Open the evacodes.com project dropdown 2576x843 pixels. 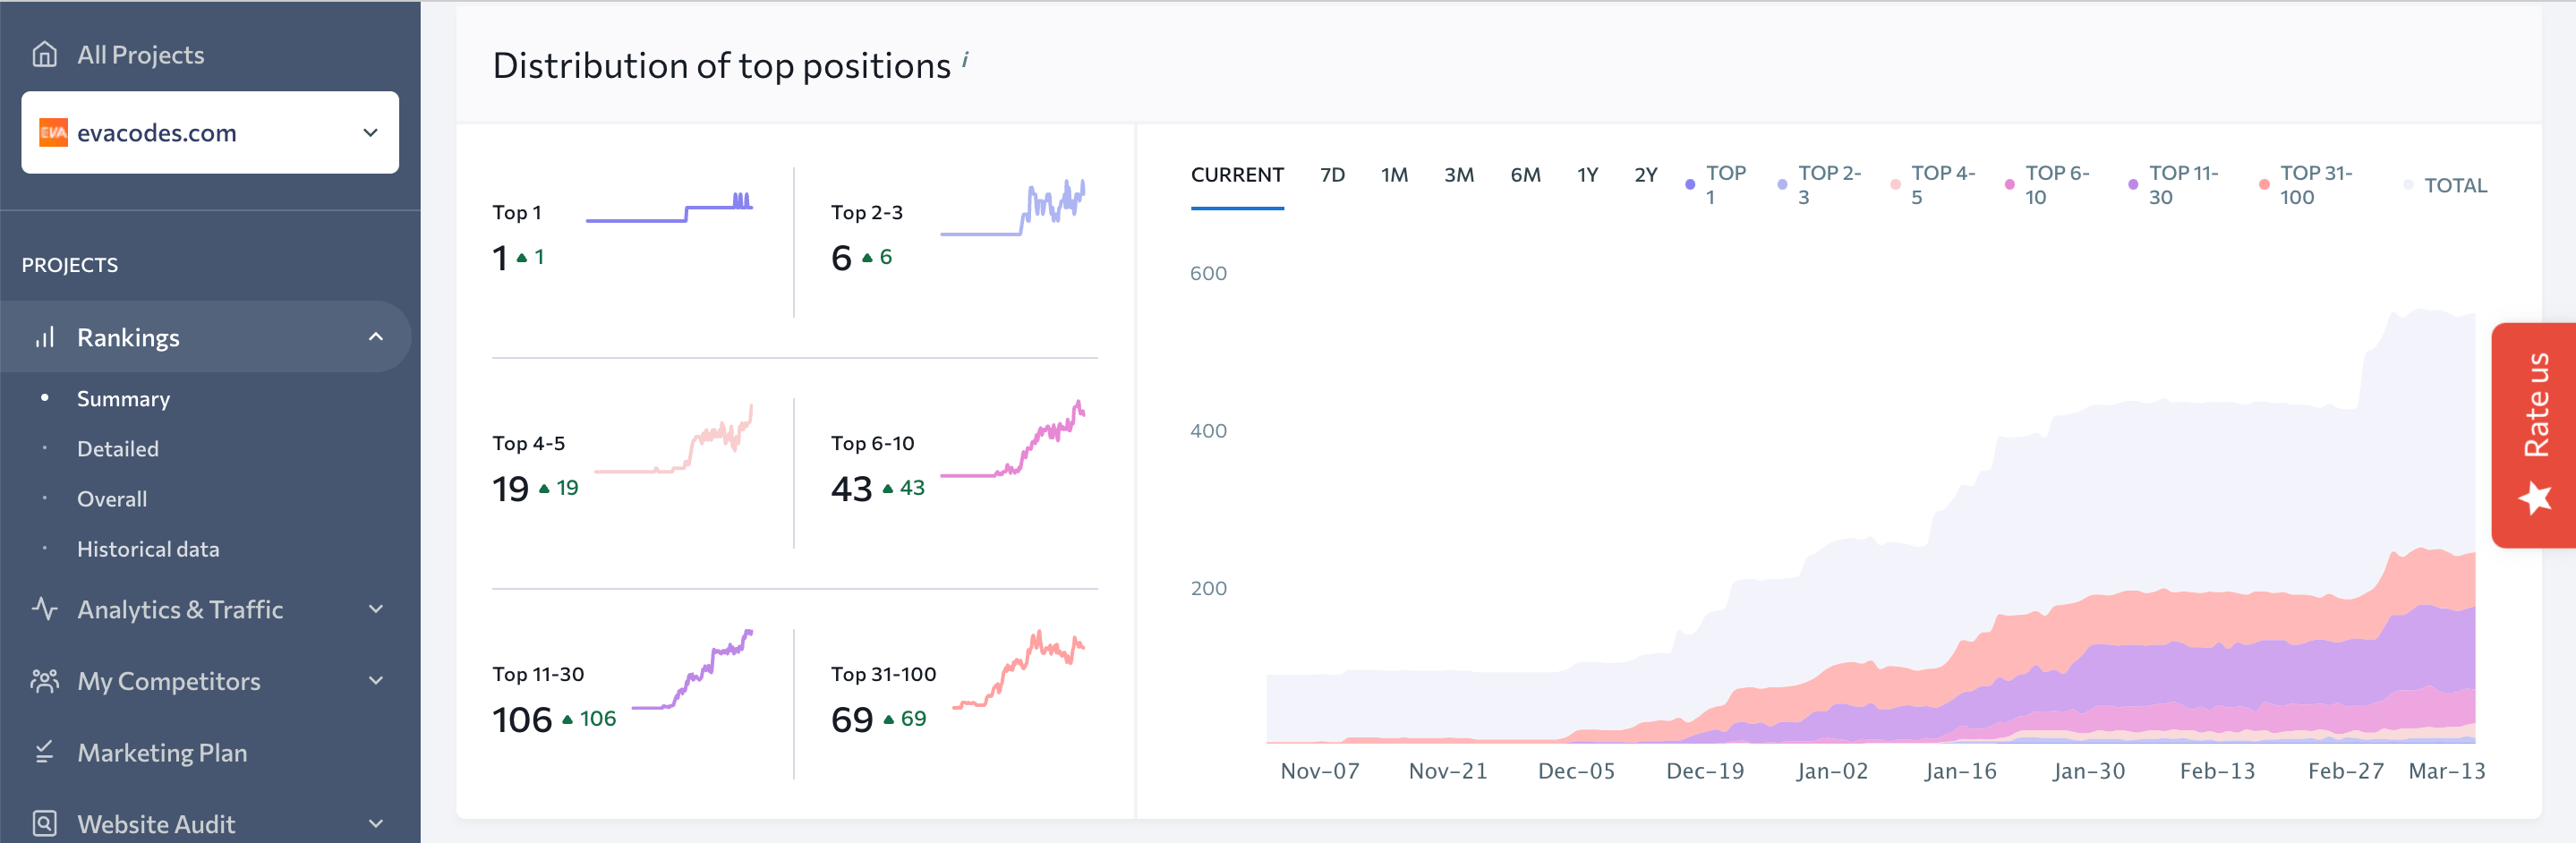click(x=210, y=132)
